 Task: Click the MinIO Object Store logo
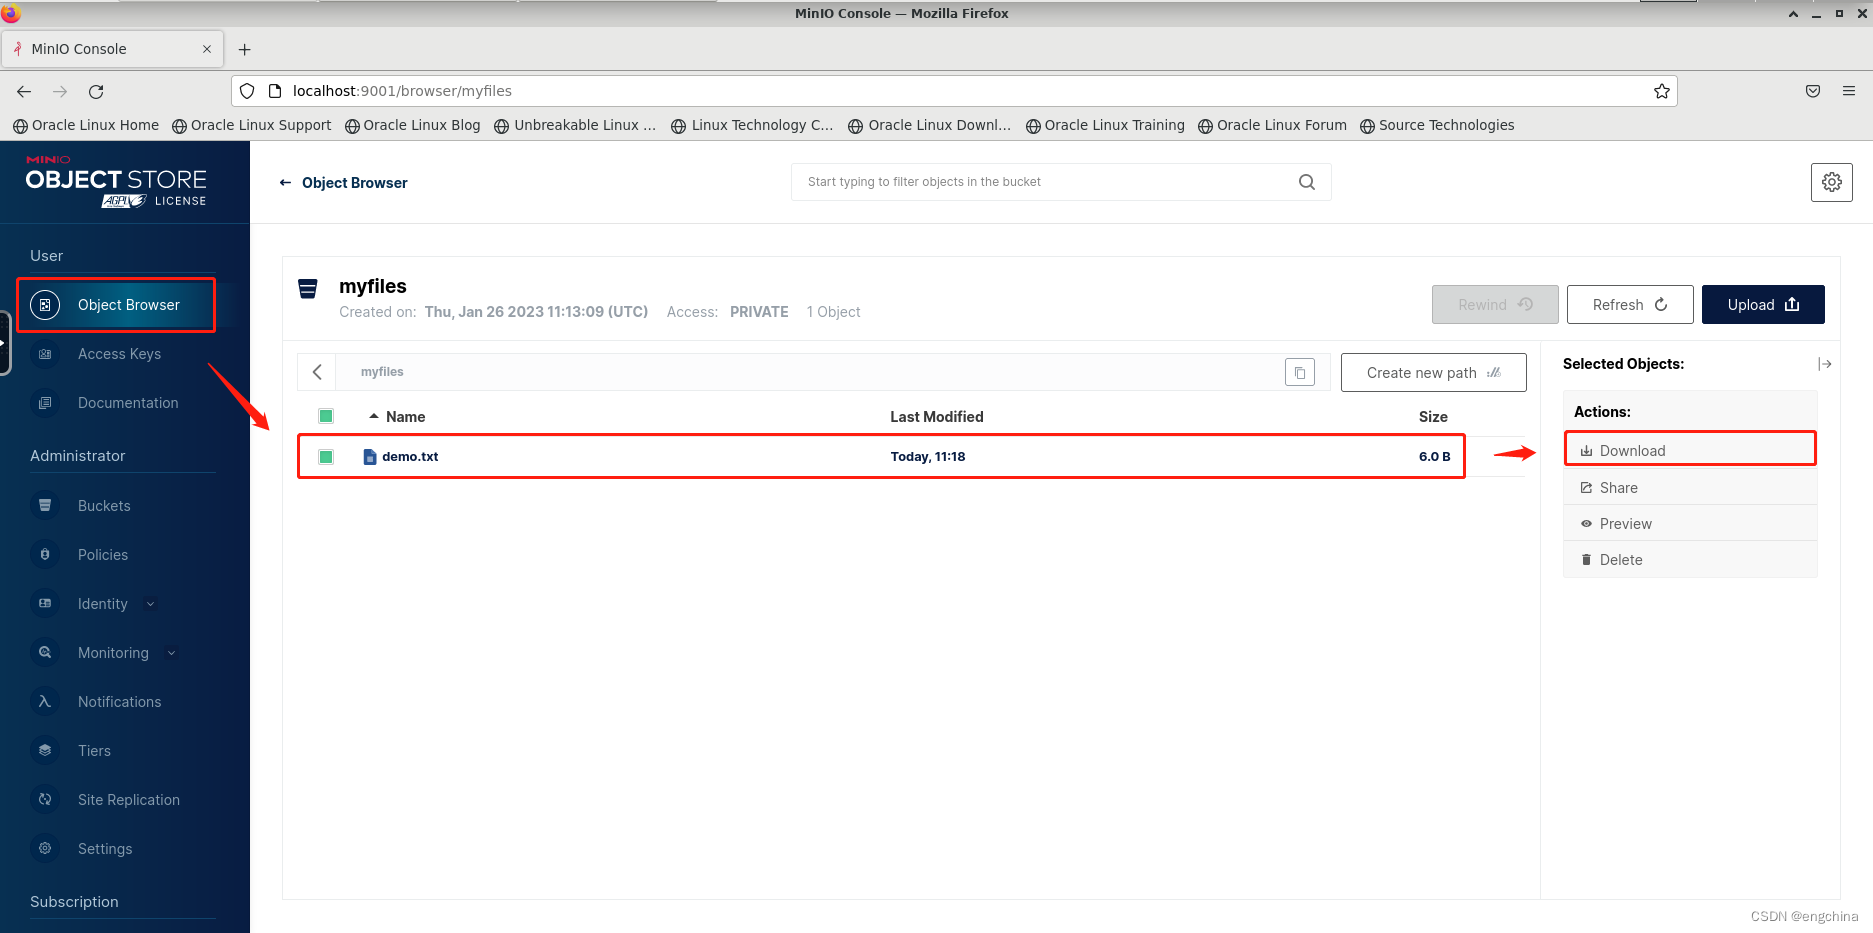click(116, 181)
